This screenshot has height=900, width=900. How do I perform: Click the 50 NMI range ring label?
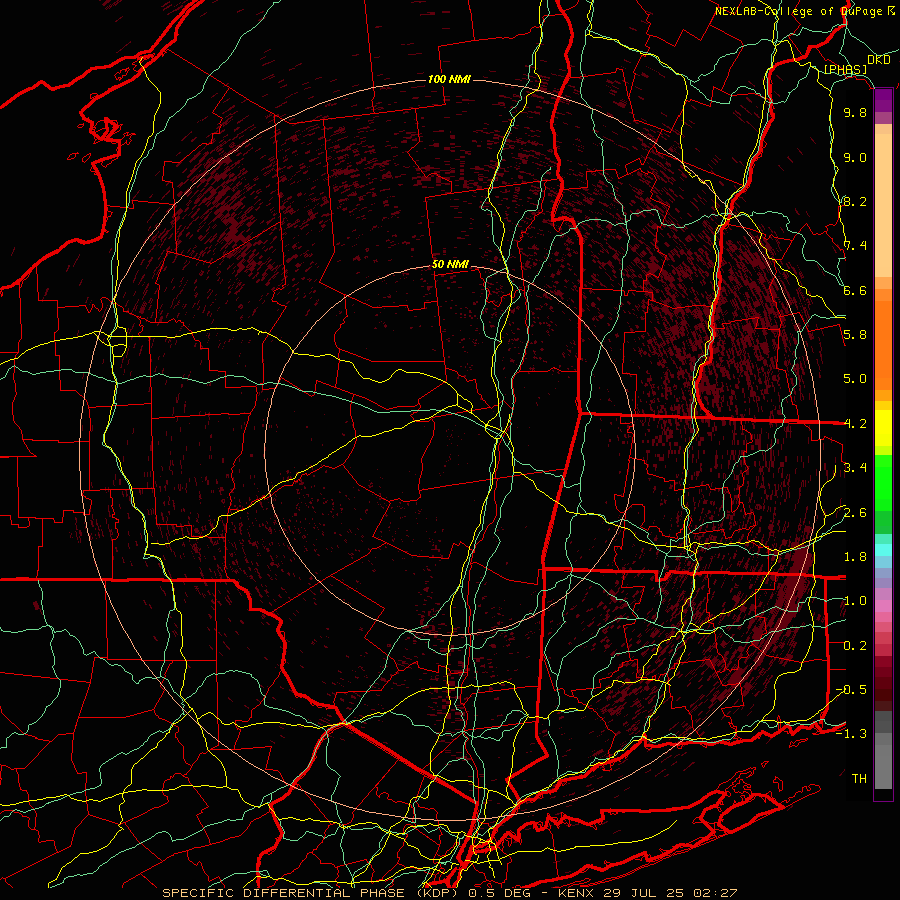click(x=450, y=265)
